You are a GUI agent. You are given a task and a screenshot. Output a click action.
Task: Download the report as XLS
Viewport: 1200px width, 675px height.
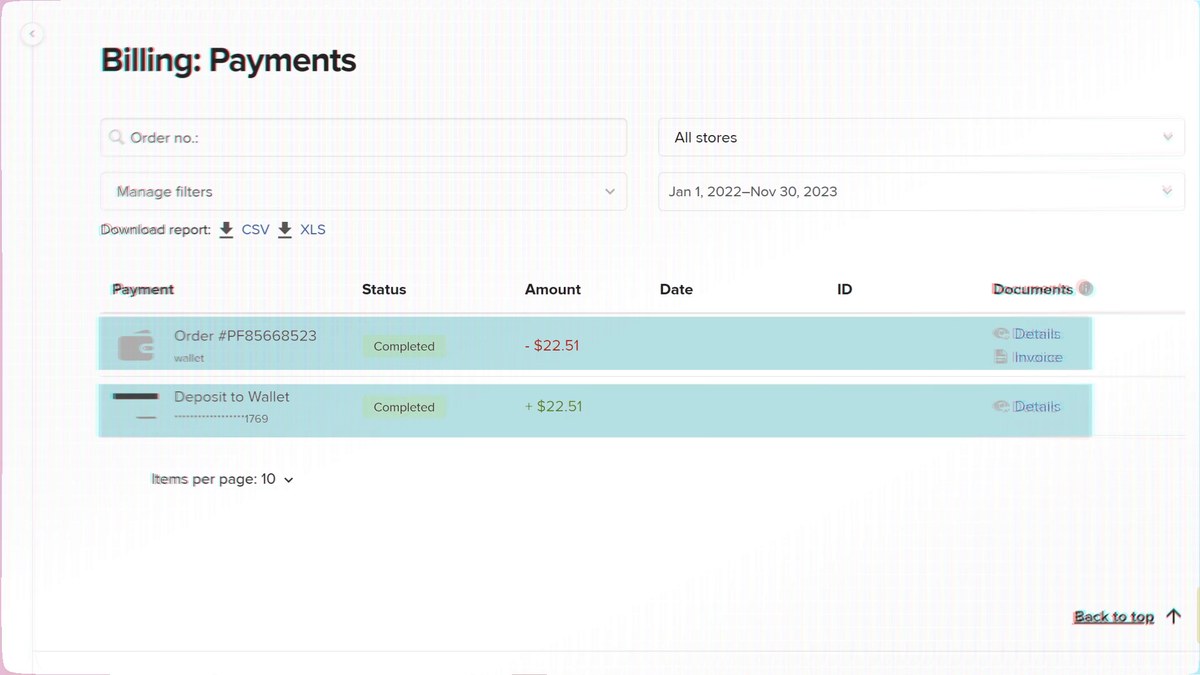click(313, 230)
